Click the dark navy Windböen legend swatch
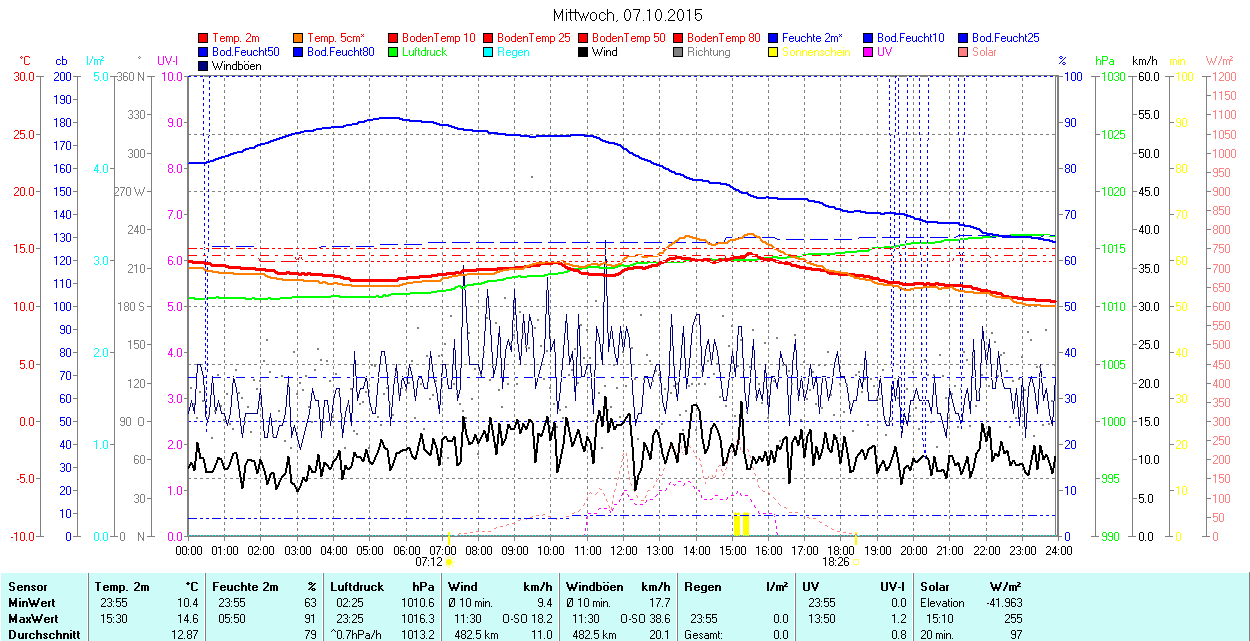This screenshot has width=1250, height=641. 204,66
